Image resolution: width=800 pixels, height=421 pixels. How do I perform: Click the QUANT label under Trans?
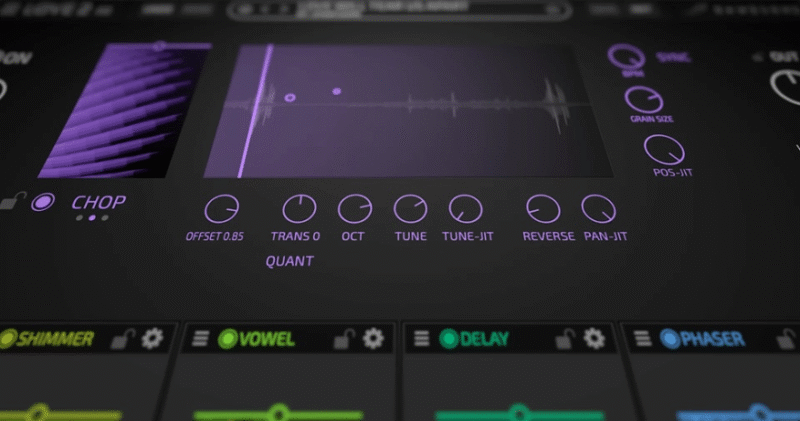click(x=289, y=261)
